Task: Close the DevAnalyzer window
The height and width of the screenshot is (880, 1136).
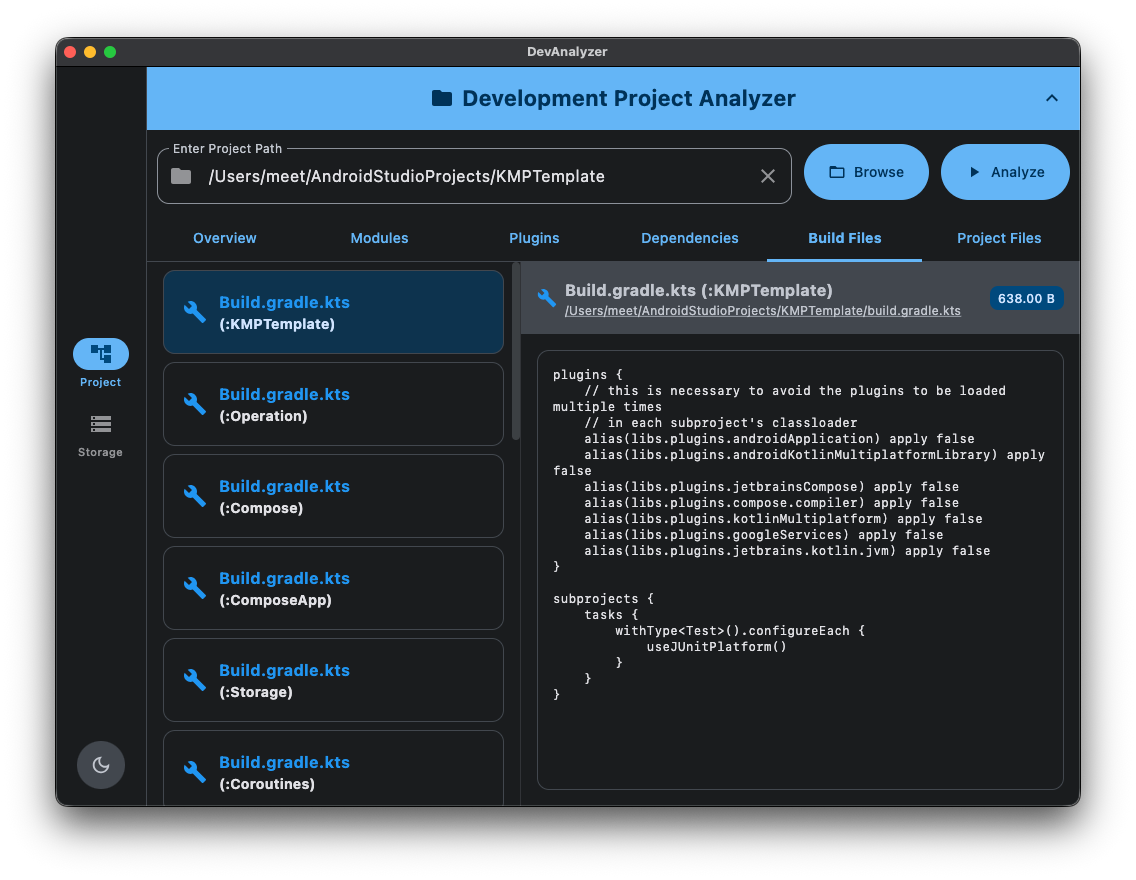Action: coord(70,51)
